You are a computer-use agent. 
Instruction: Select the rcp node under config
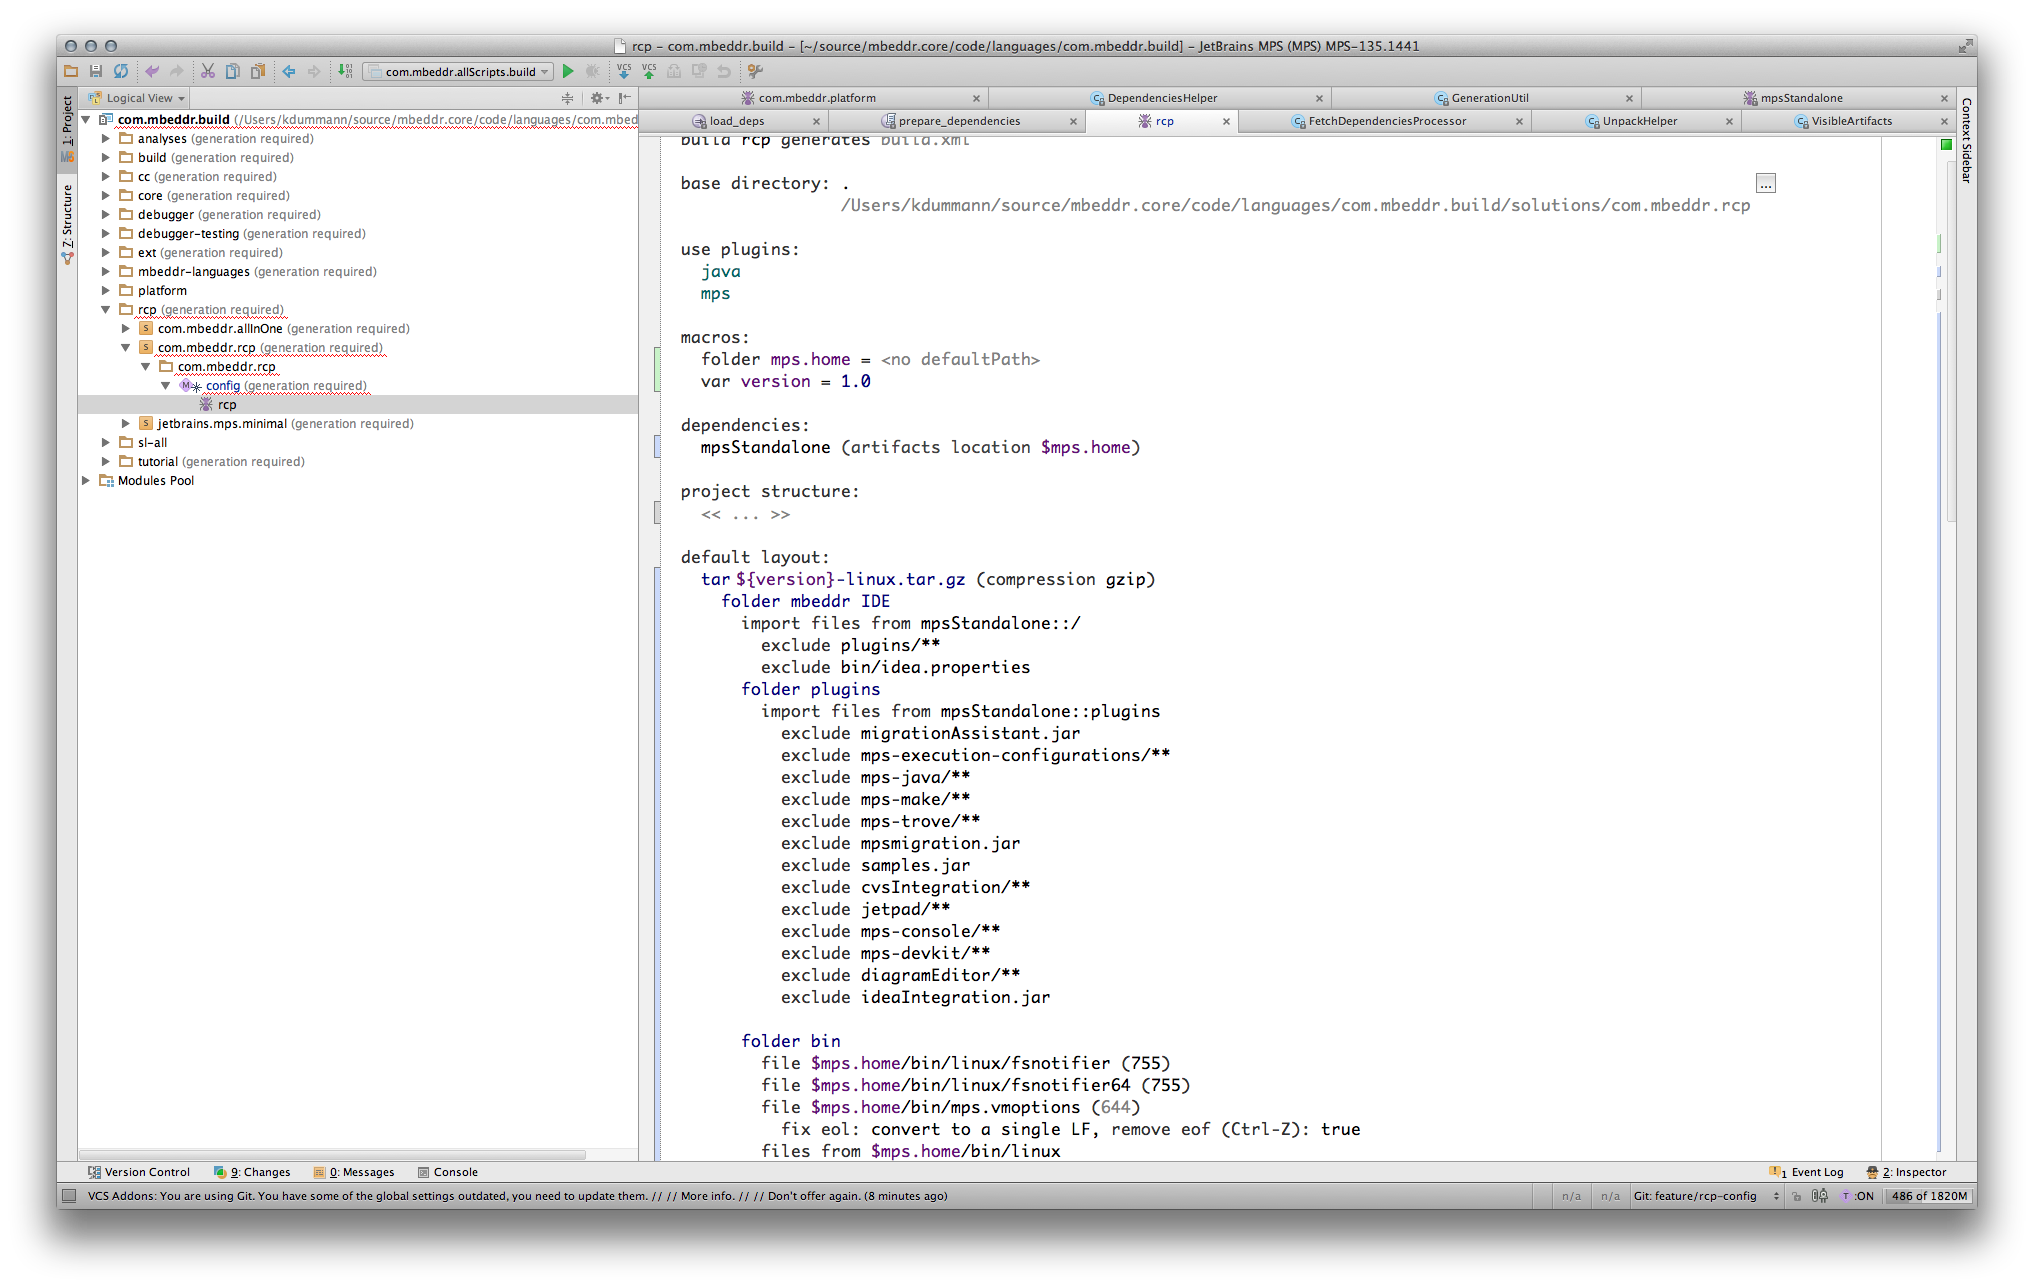click(x=227, y=405)
